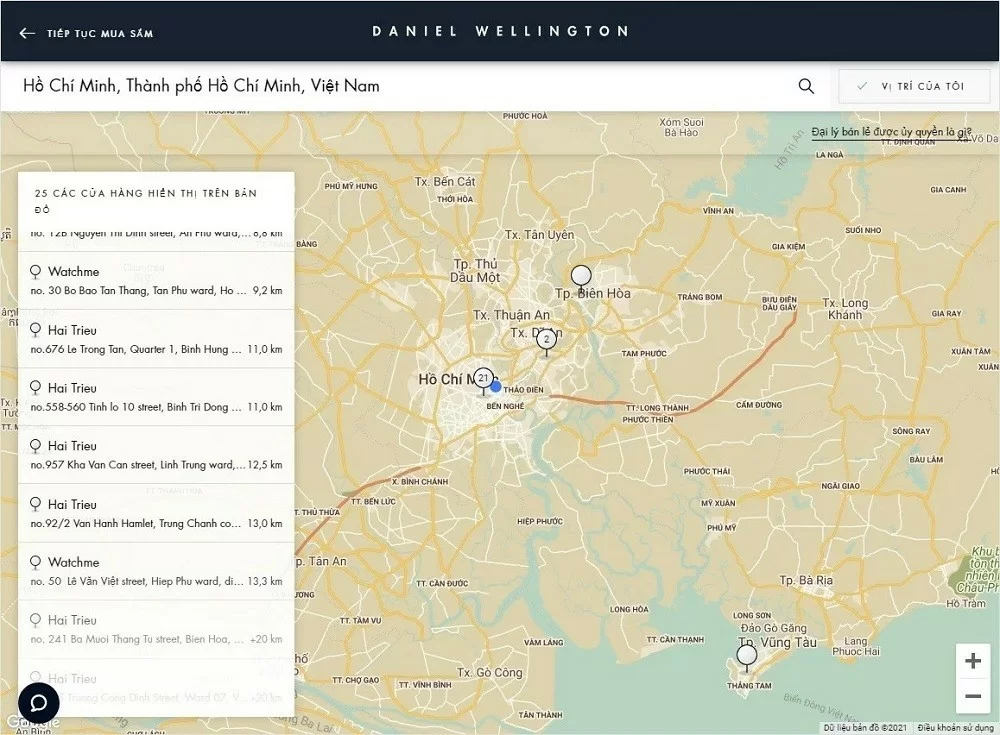
Task: Click the store pin near Biên Hòa
Action: (x=581, y=276)
